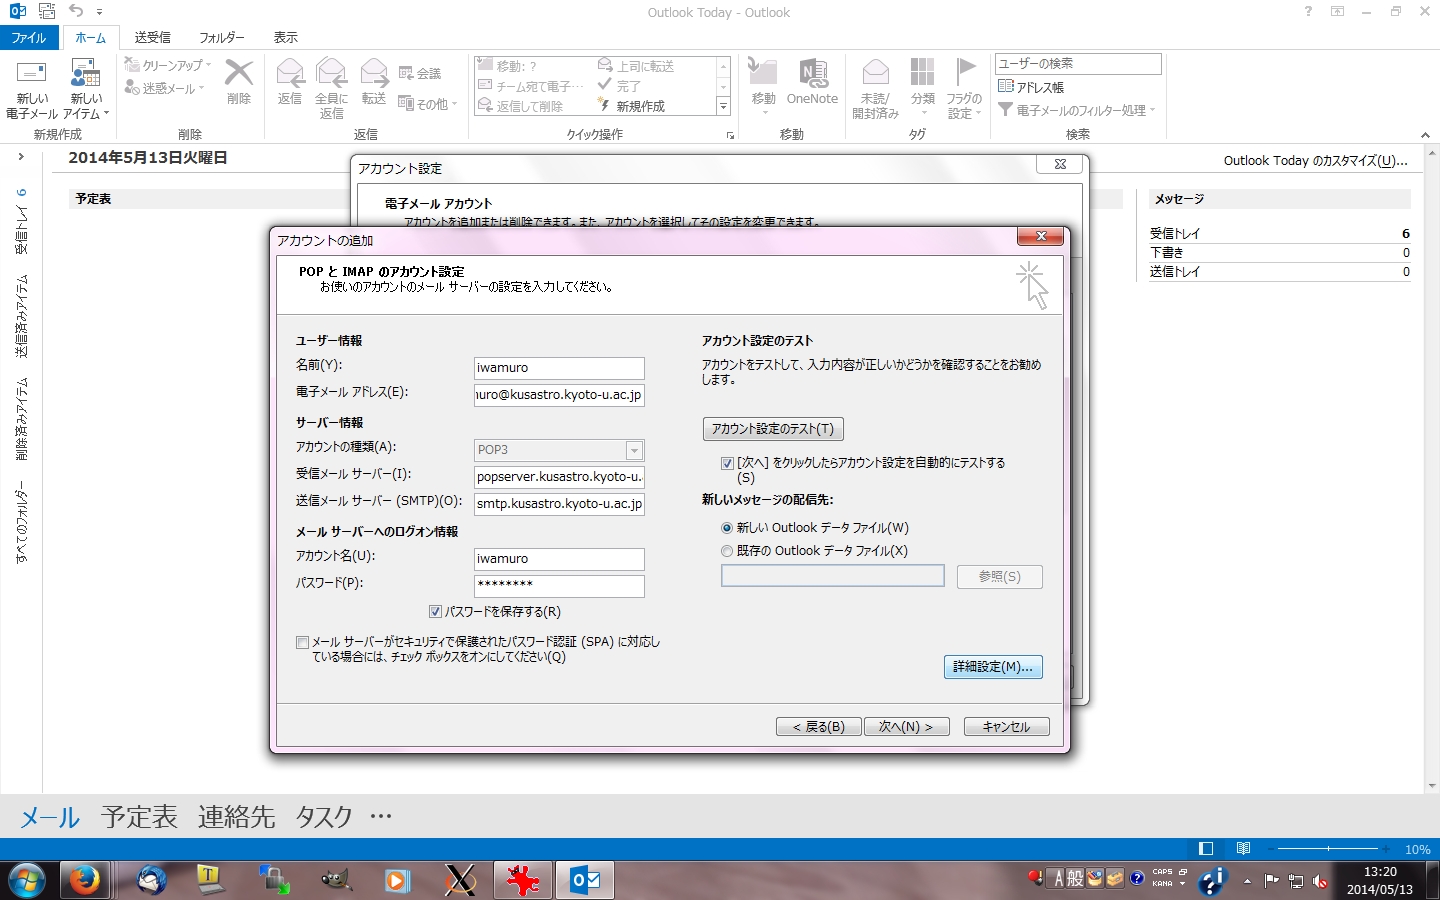This screenshot has width=1440, height=900.
Task: Click the More Settings (詳細設定) button
Action: [x=993, y=667]
